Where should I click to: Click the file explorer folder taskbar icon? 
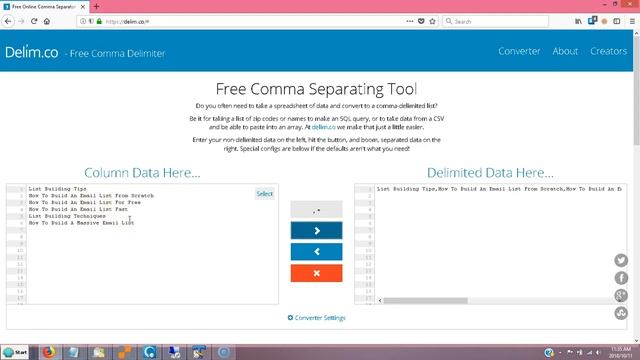[98, 352]
